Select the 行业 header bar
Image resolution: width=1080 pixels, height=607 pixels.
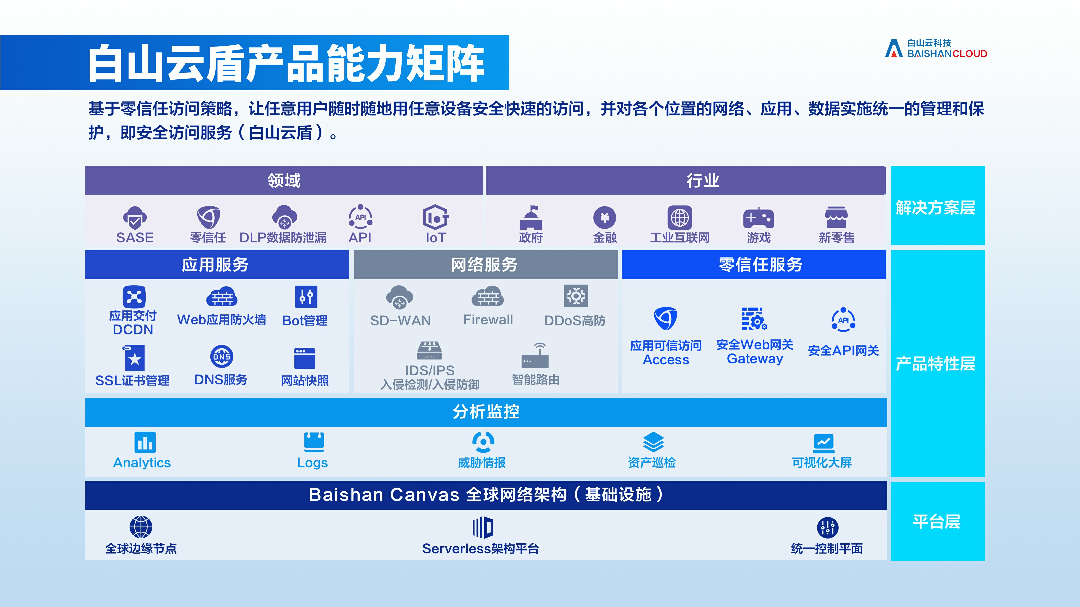(686, 181)
